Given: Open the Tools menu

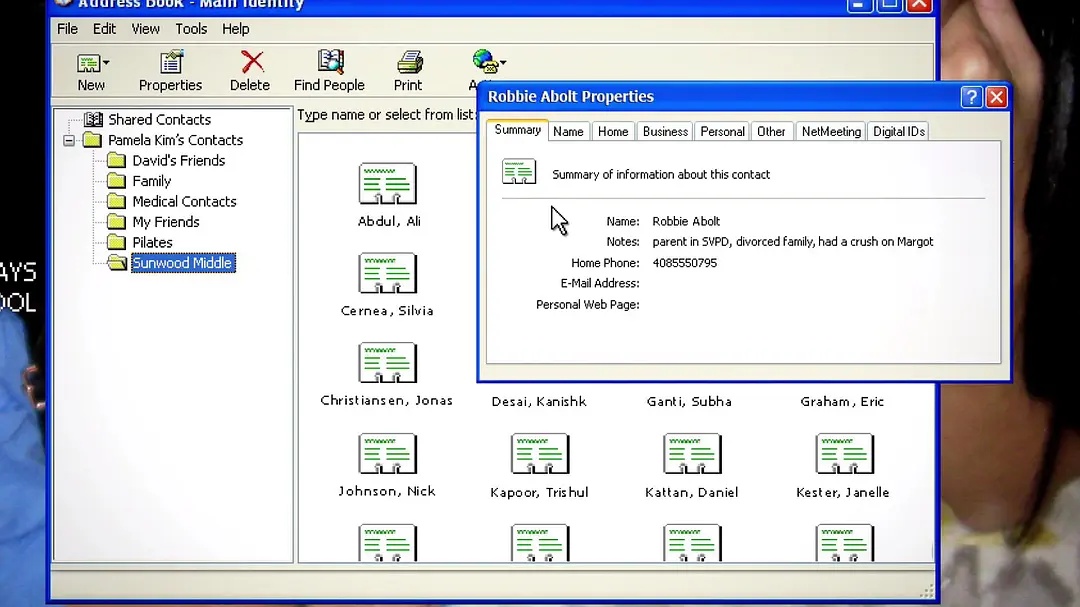Looking at the screenshot, I should click(190, 28).
